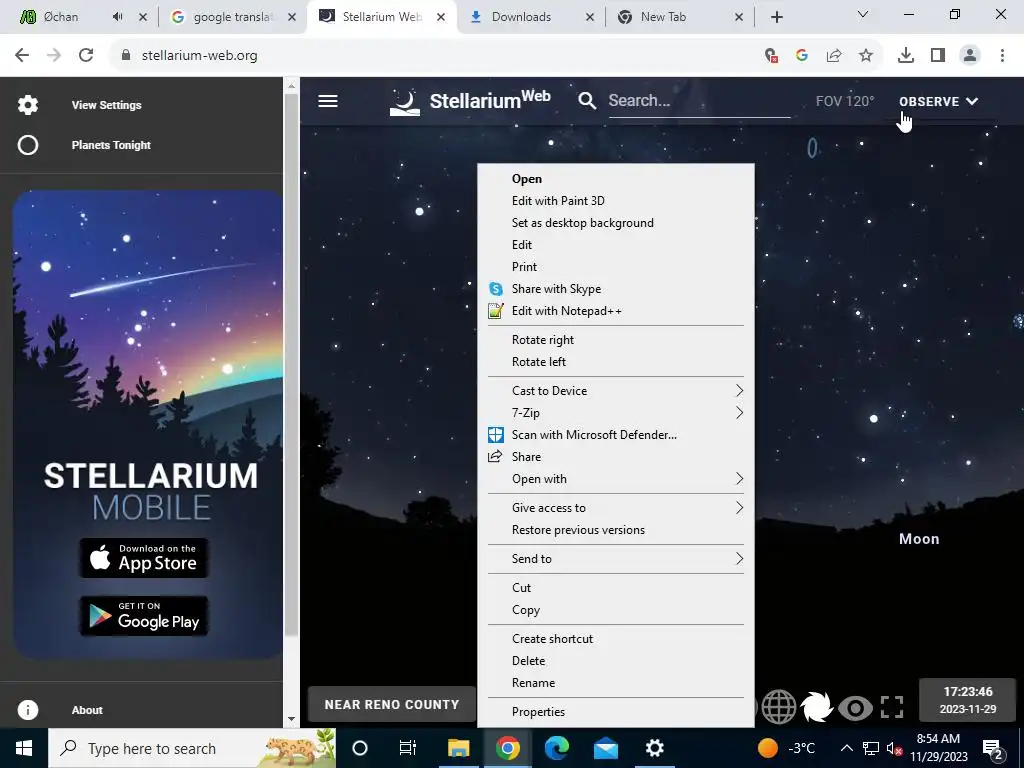Show hidden system tray icons
Image resolution: width=1024 pixels, height=768 pixels.
[846, 748]
